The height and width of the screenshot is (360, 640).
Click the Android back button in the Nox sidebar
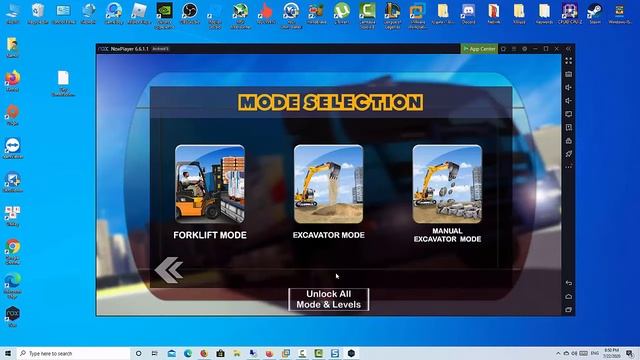(x=569, y=283)
